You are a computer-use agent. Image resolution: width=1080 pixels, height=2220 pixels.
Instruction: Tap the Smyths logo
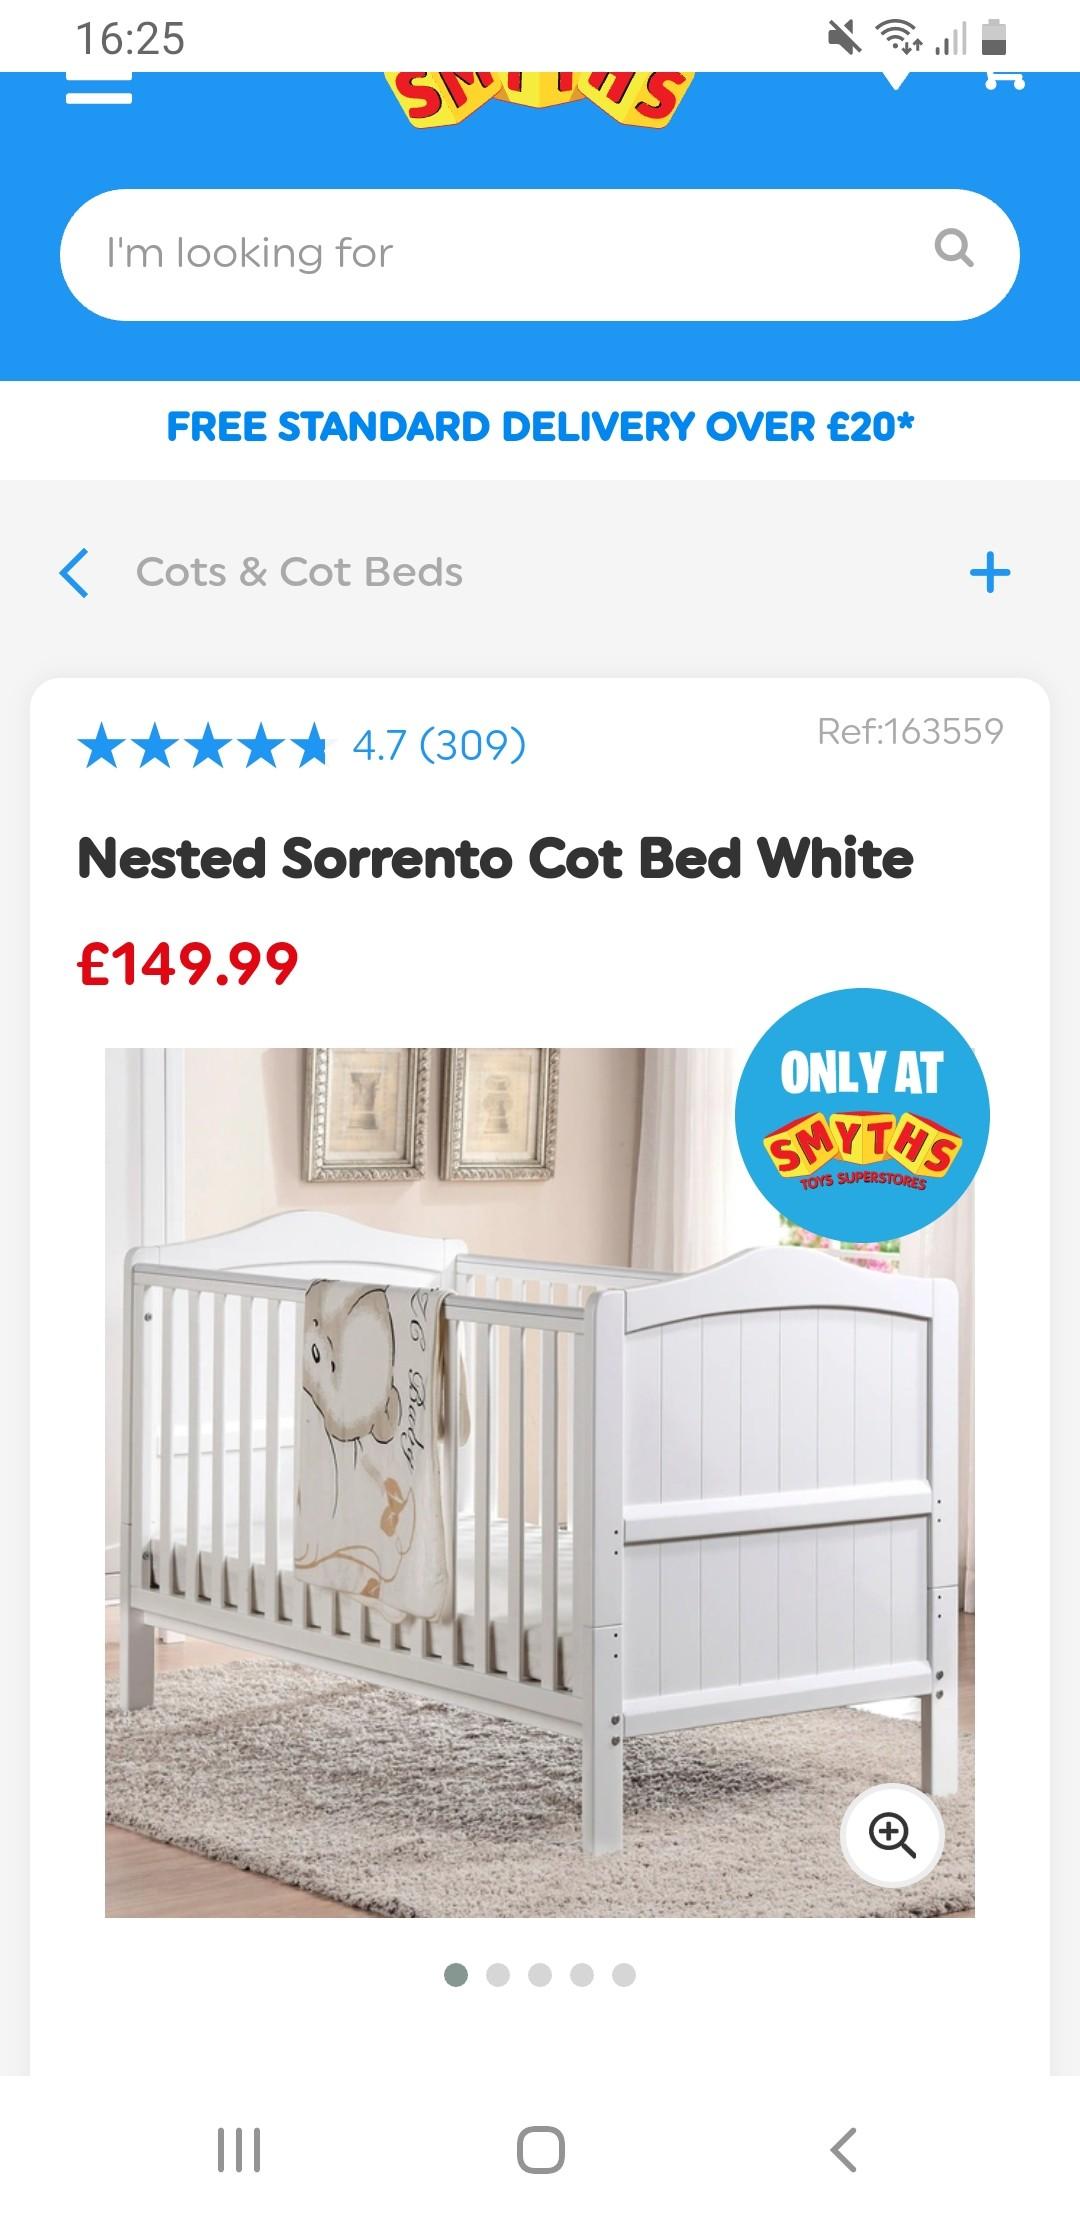pos(540,98)
